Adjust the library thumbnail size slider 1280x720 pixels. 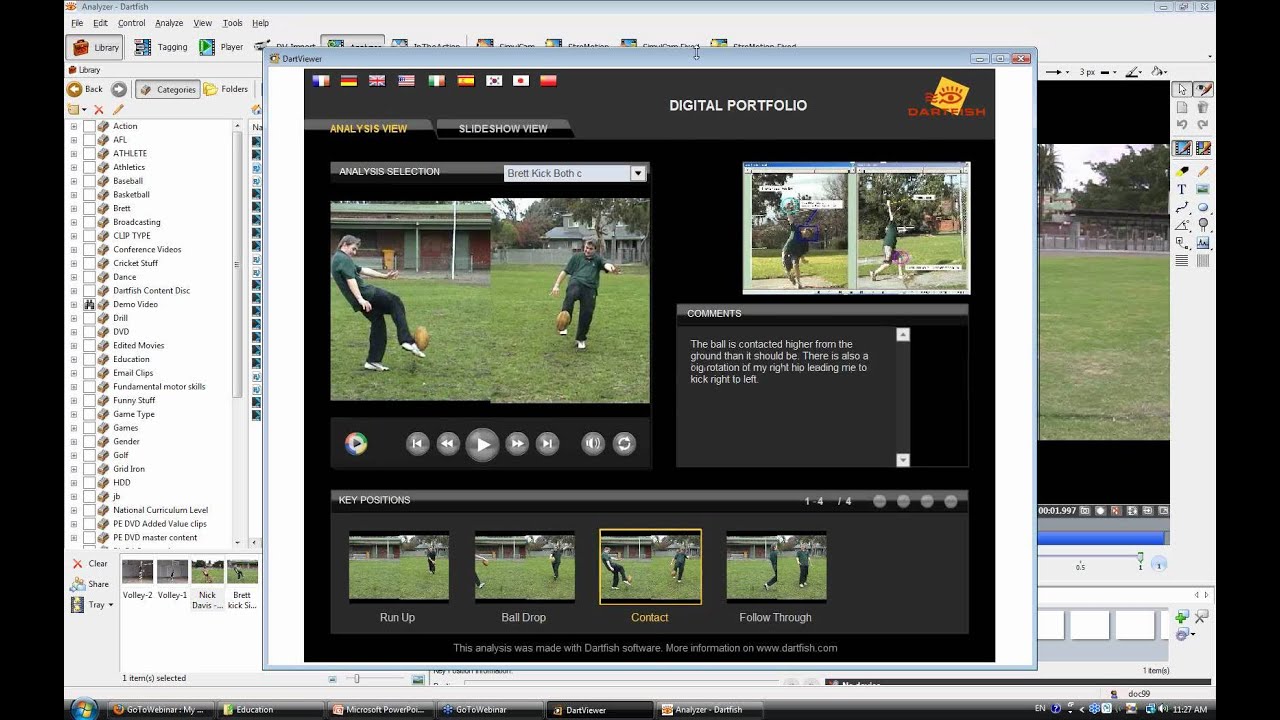point(356,679)
